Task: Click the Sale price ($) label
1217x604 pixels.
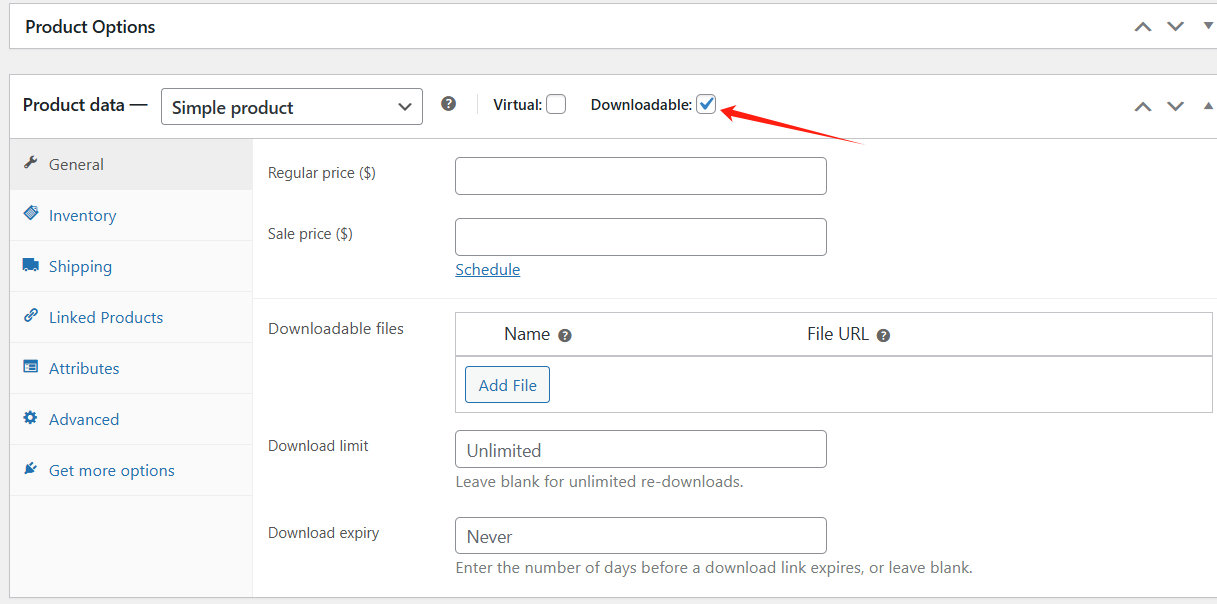Action: coord(310,234)
